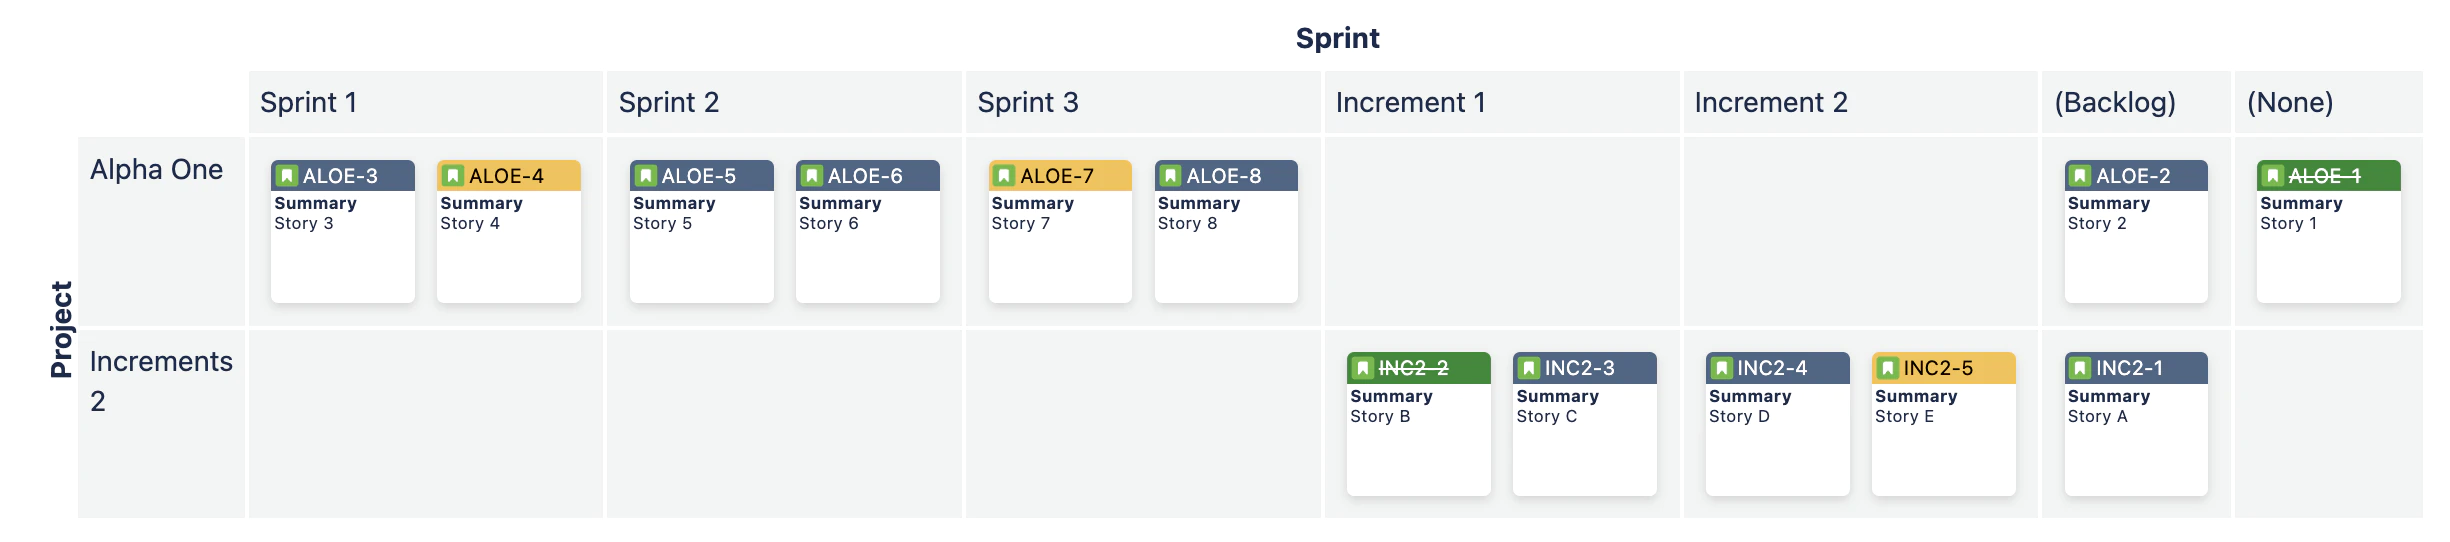Click the story icon on INC2-2 card
2450x542 pixels.
(x=1363, y=368)
